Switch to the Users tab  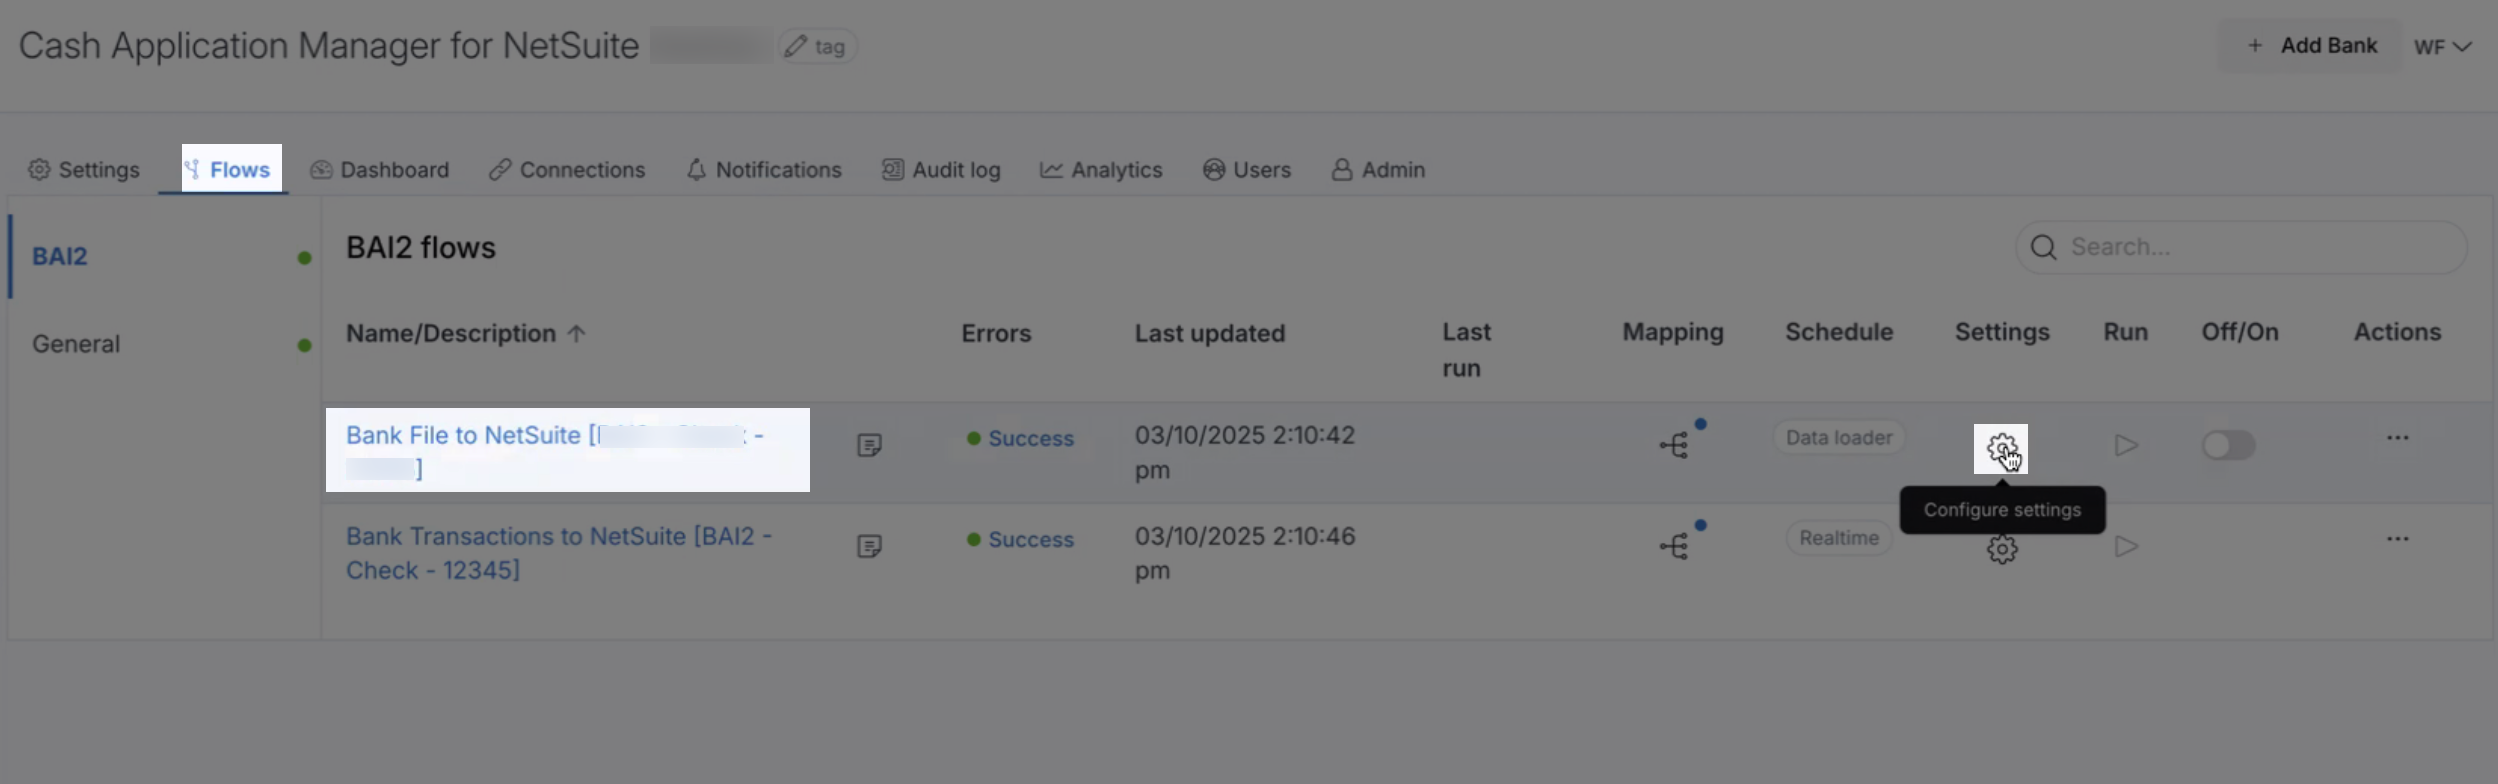tap(1247, 170)
